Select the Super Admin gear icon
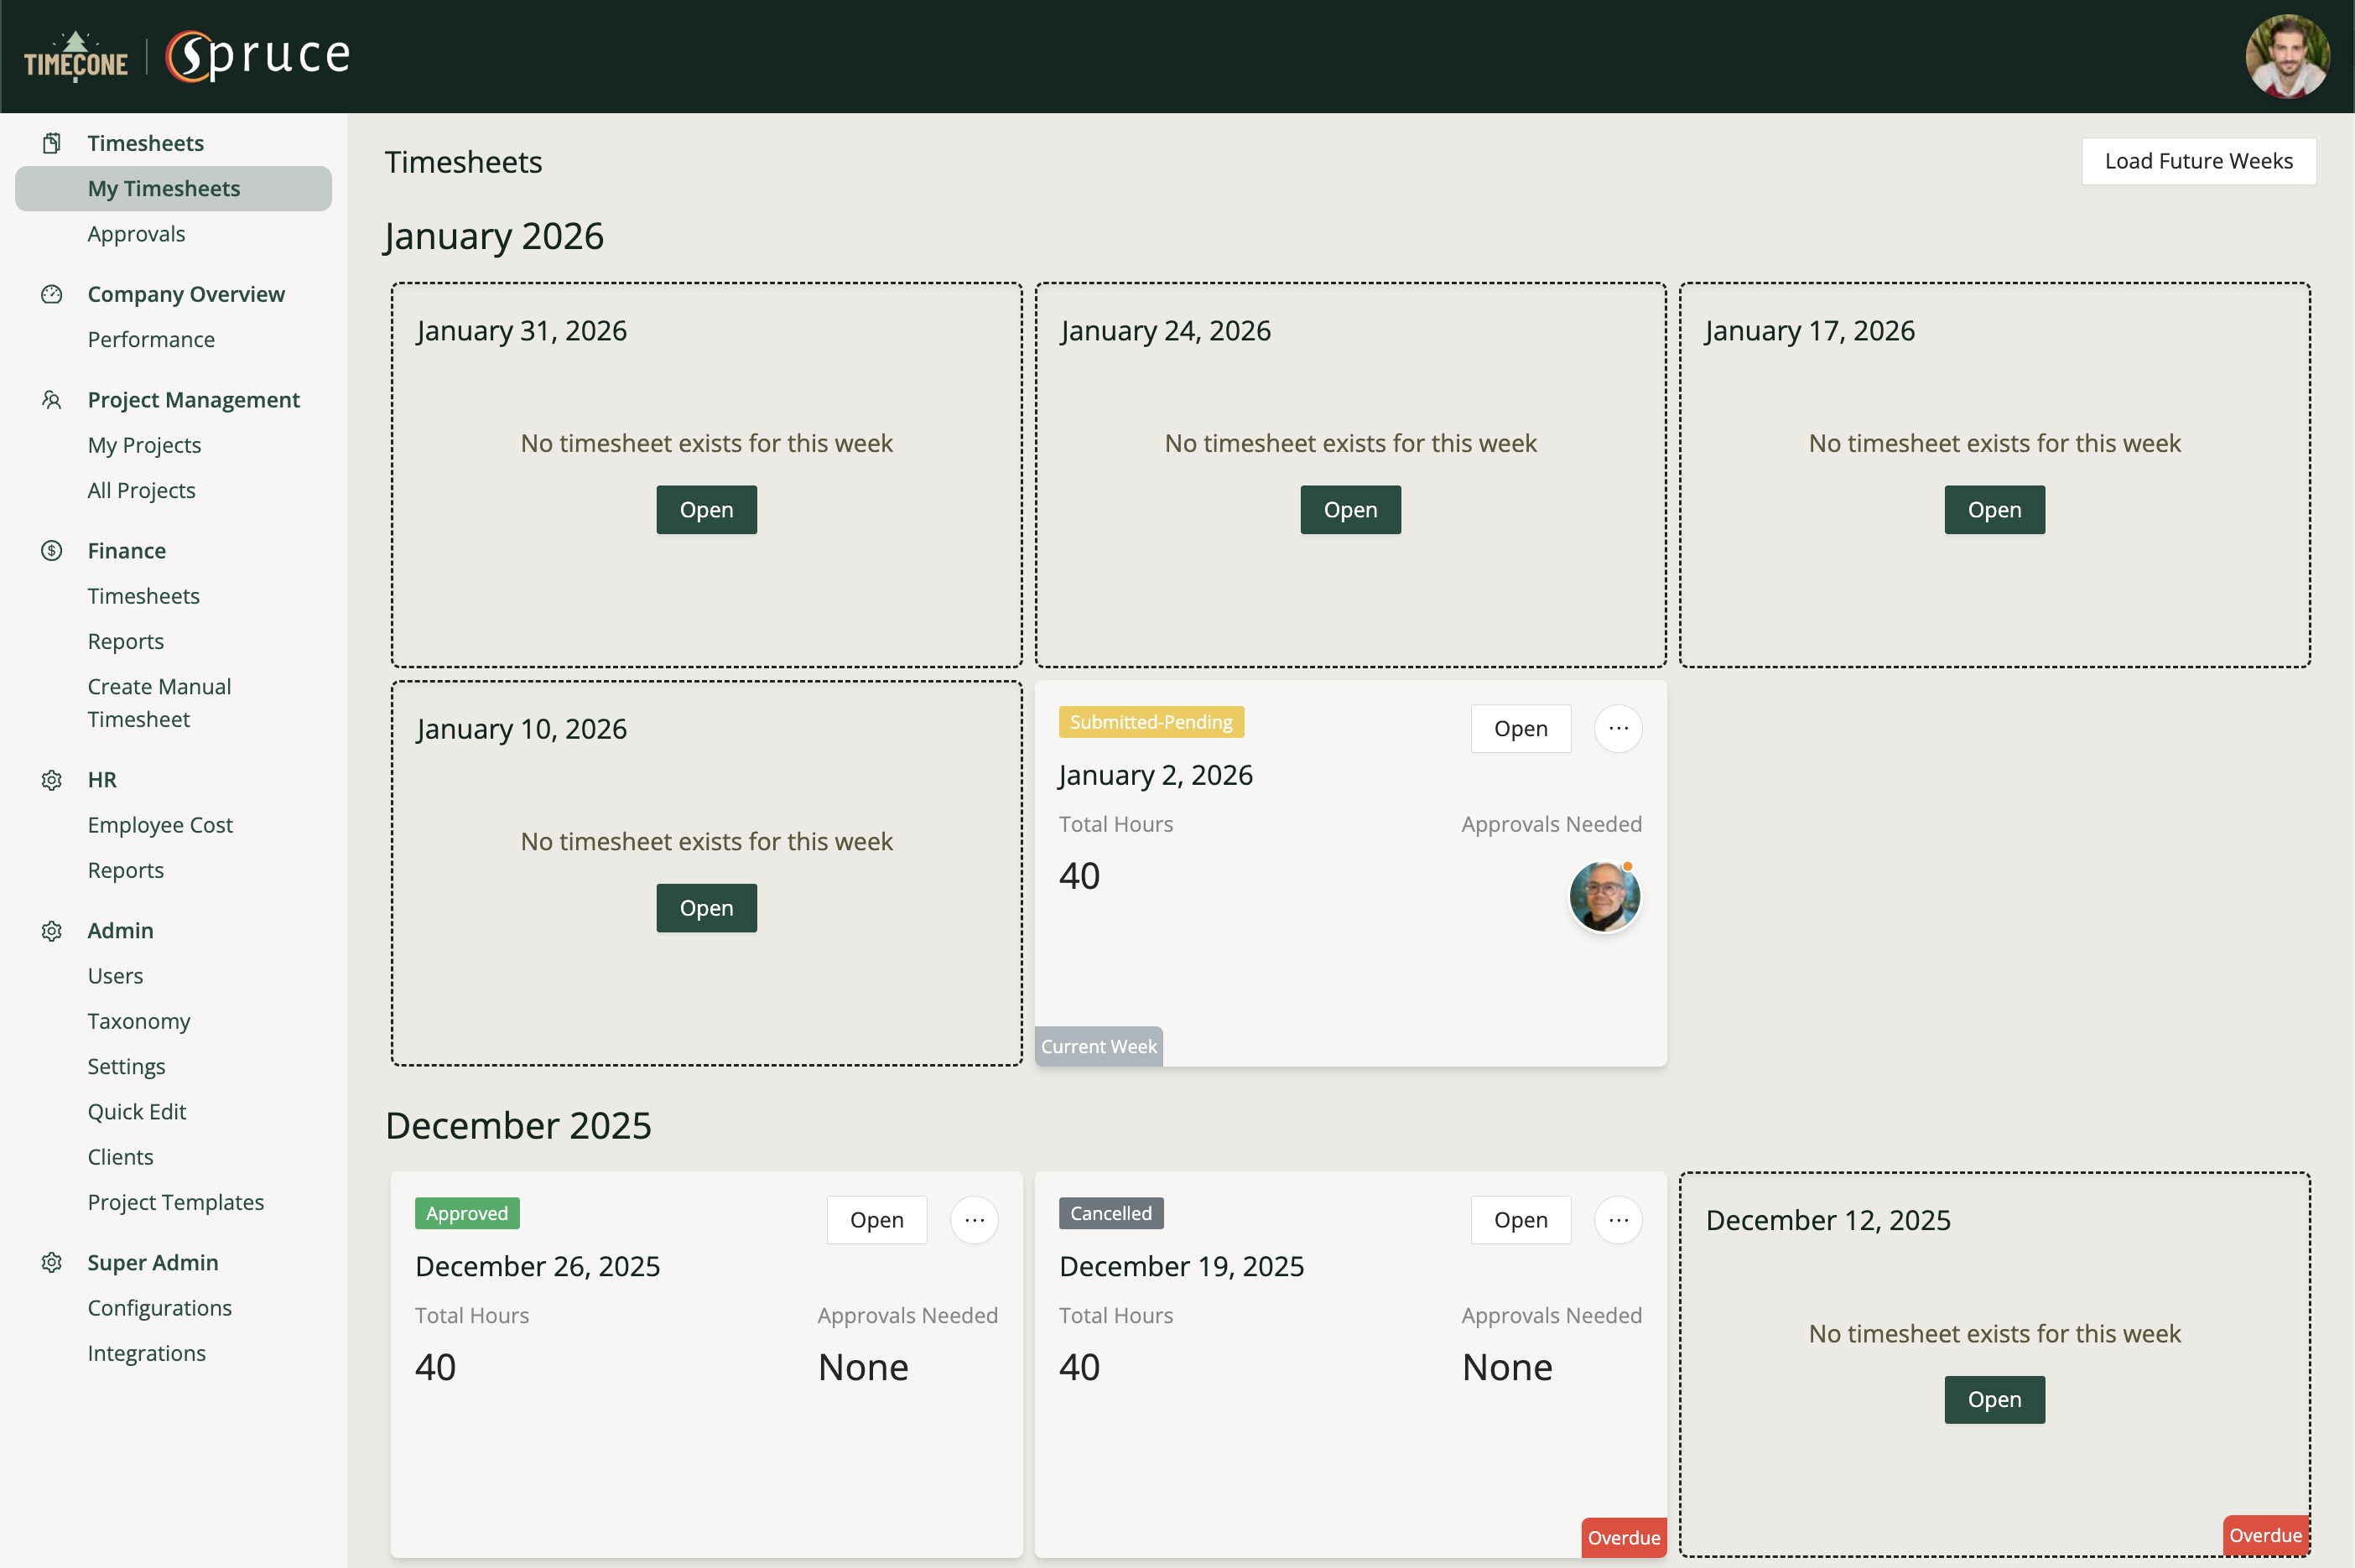Viewport: 2355px width, 1568px height. pyautogui.click(x=51, y=1262)
